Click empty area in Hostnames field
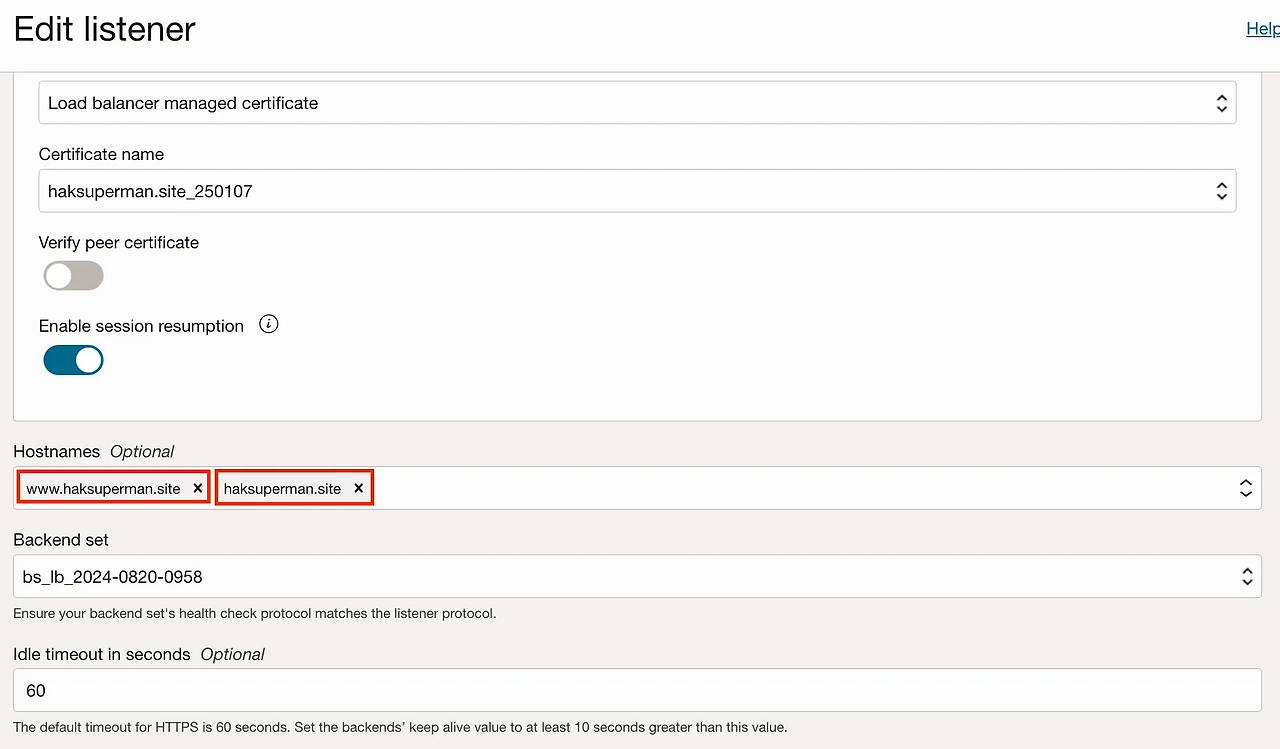Screen dimensions: 1280x749 click(790, 488)
